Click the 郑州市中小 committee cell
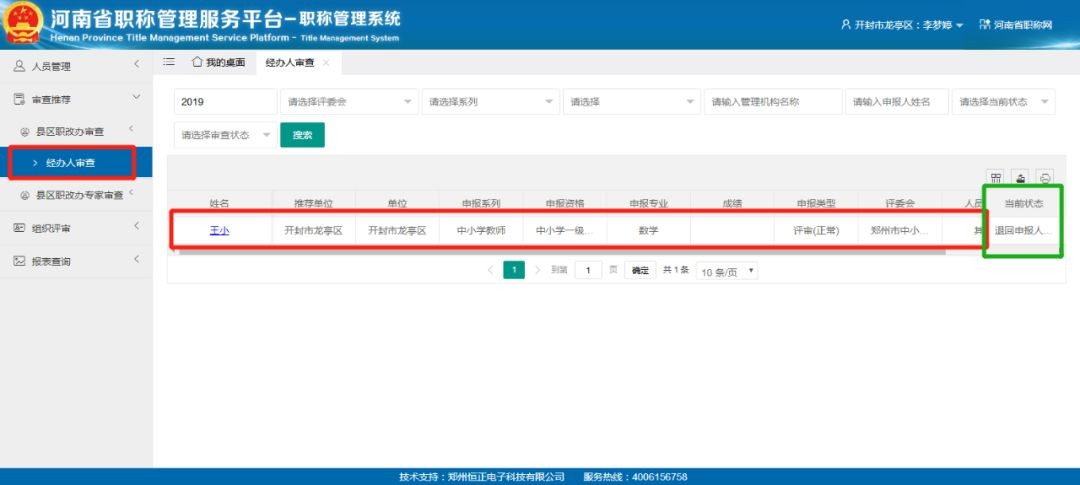Screen dimensions: 1080x485 (x=900, y=231)
